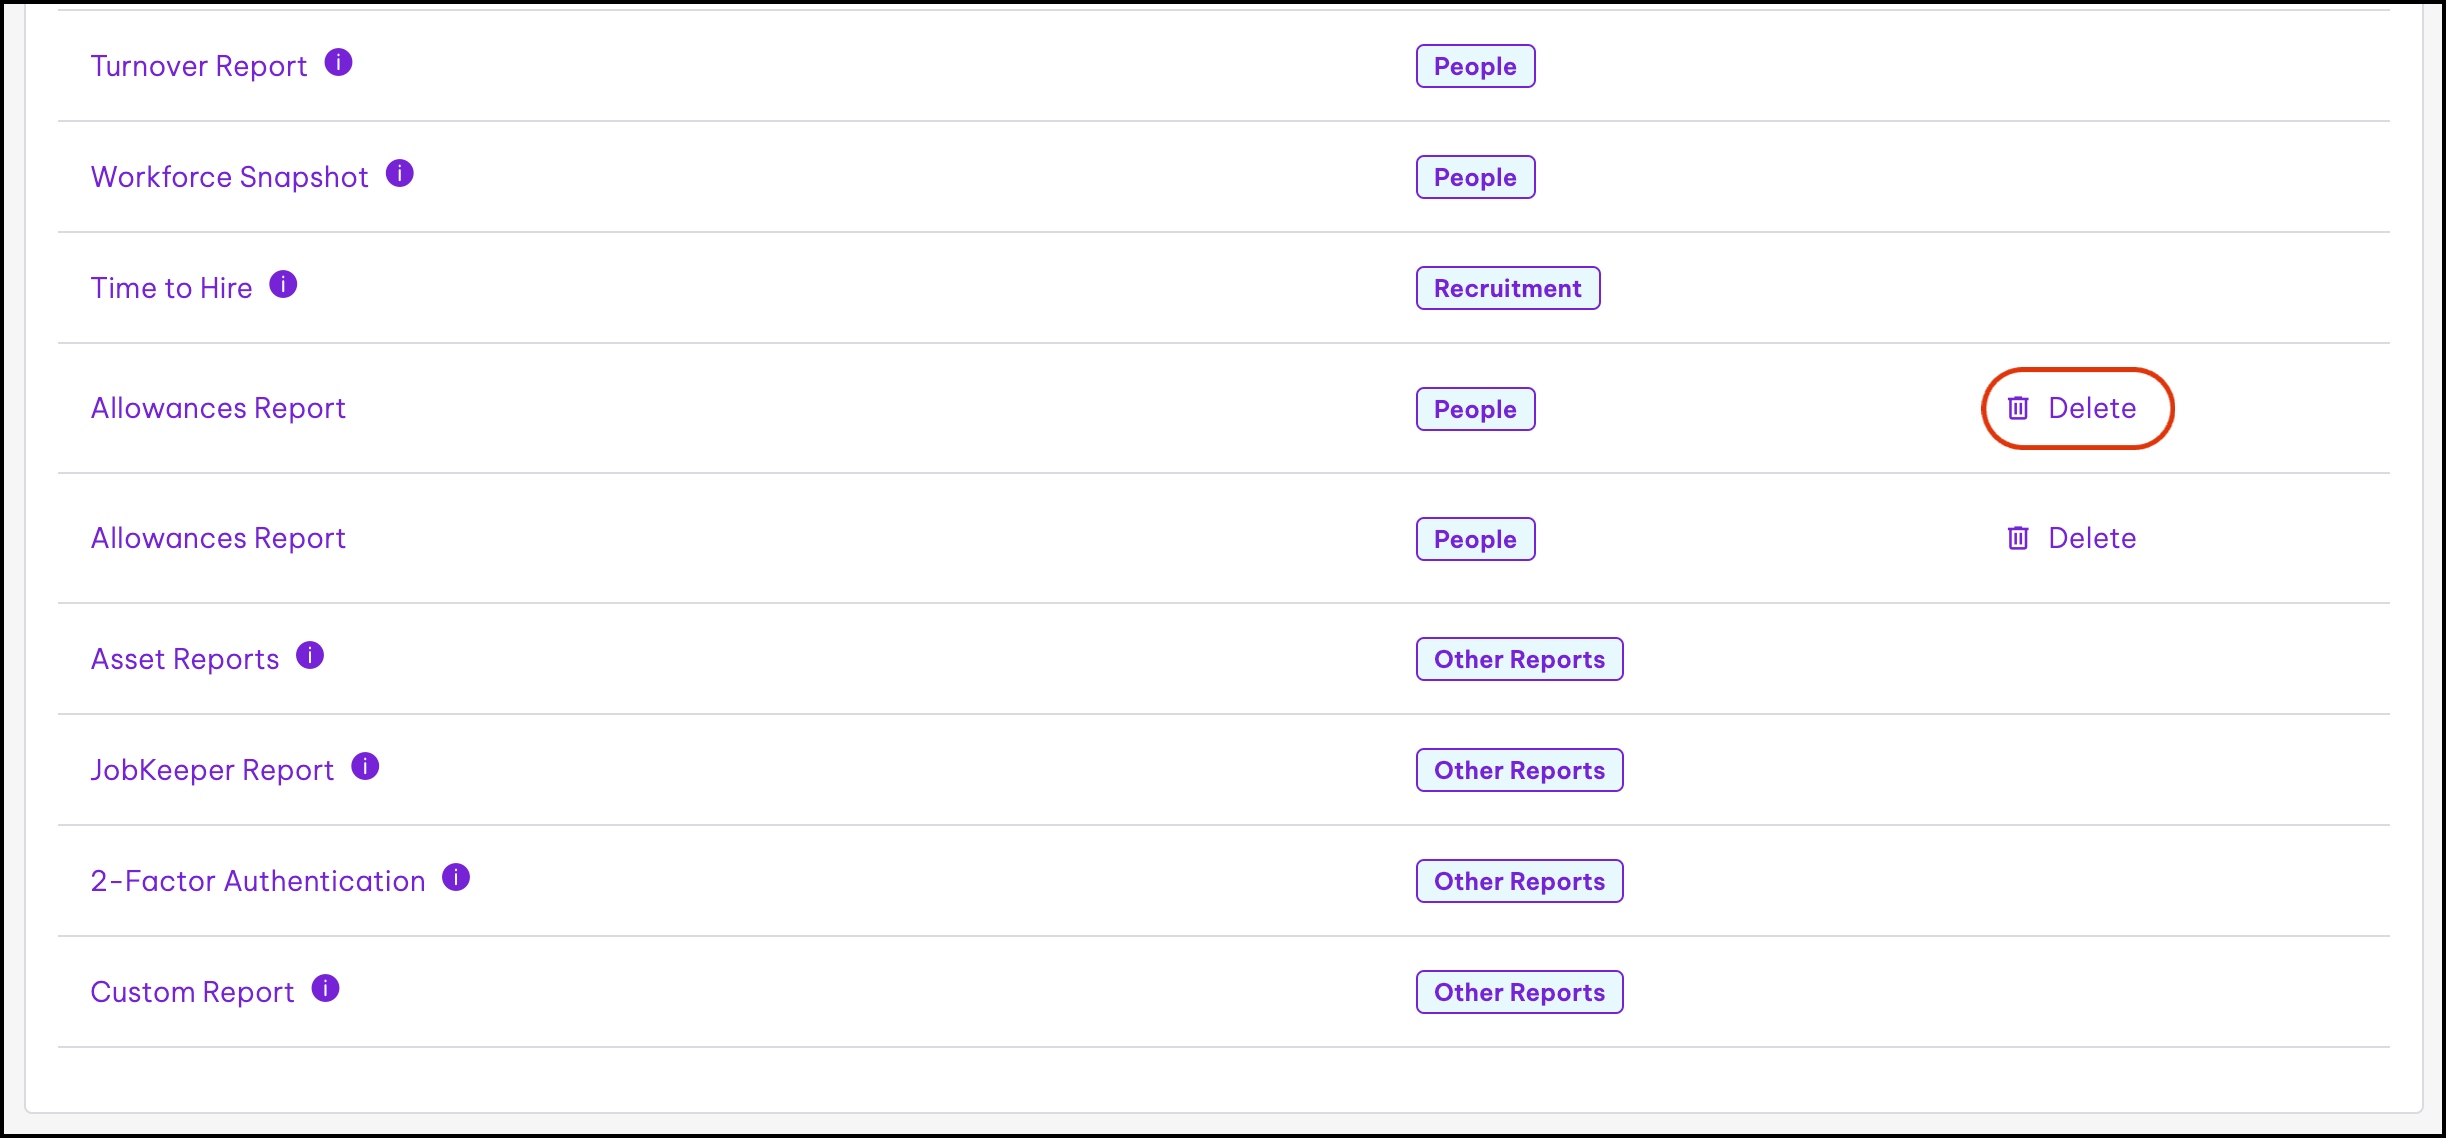
Task: Click the info icon next to Asset Reports
Action: coord(310,656)
